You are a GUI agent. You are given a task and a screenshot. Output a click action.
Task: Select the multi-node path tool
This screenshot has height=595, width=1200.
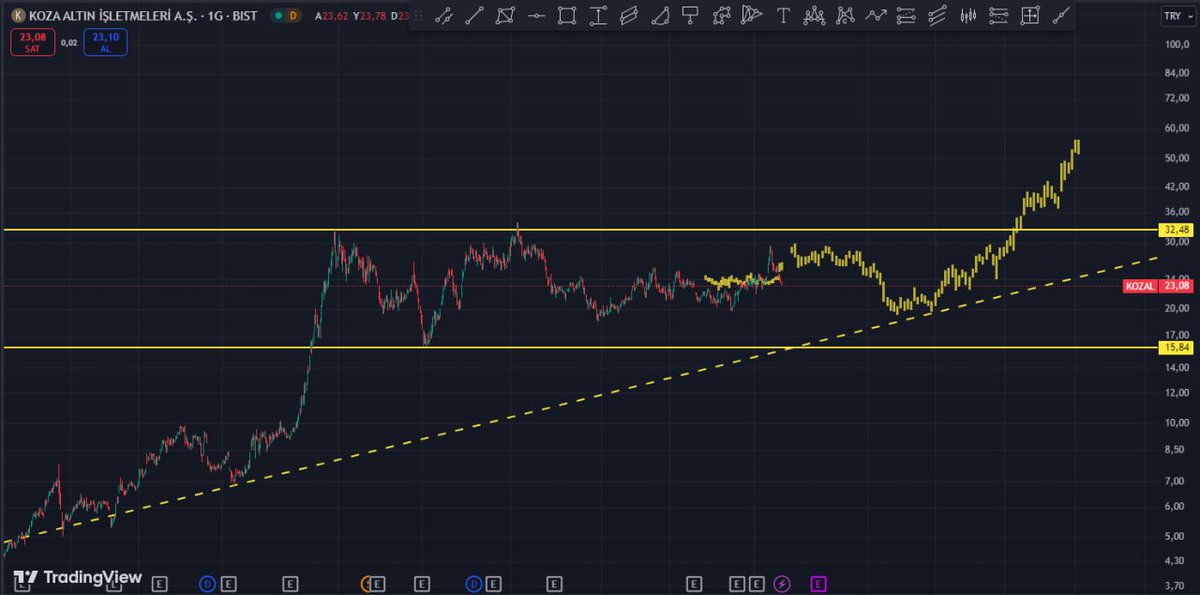[721, 15]
